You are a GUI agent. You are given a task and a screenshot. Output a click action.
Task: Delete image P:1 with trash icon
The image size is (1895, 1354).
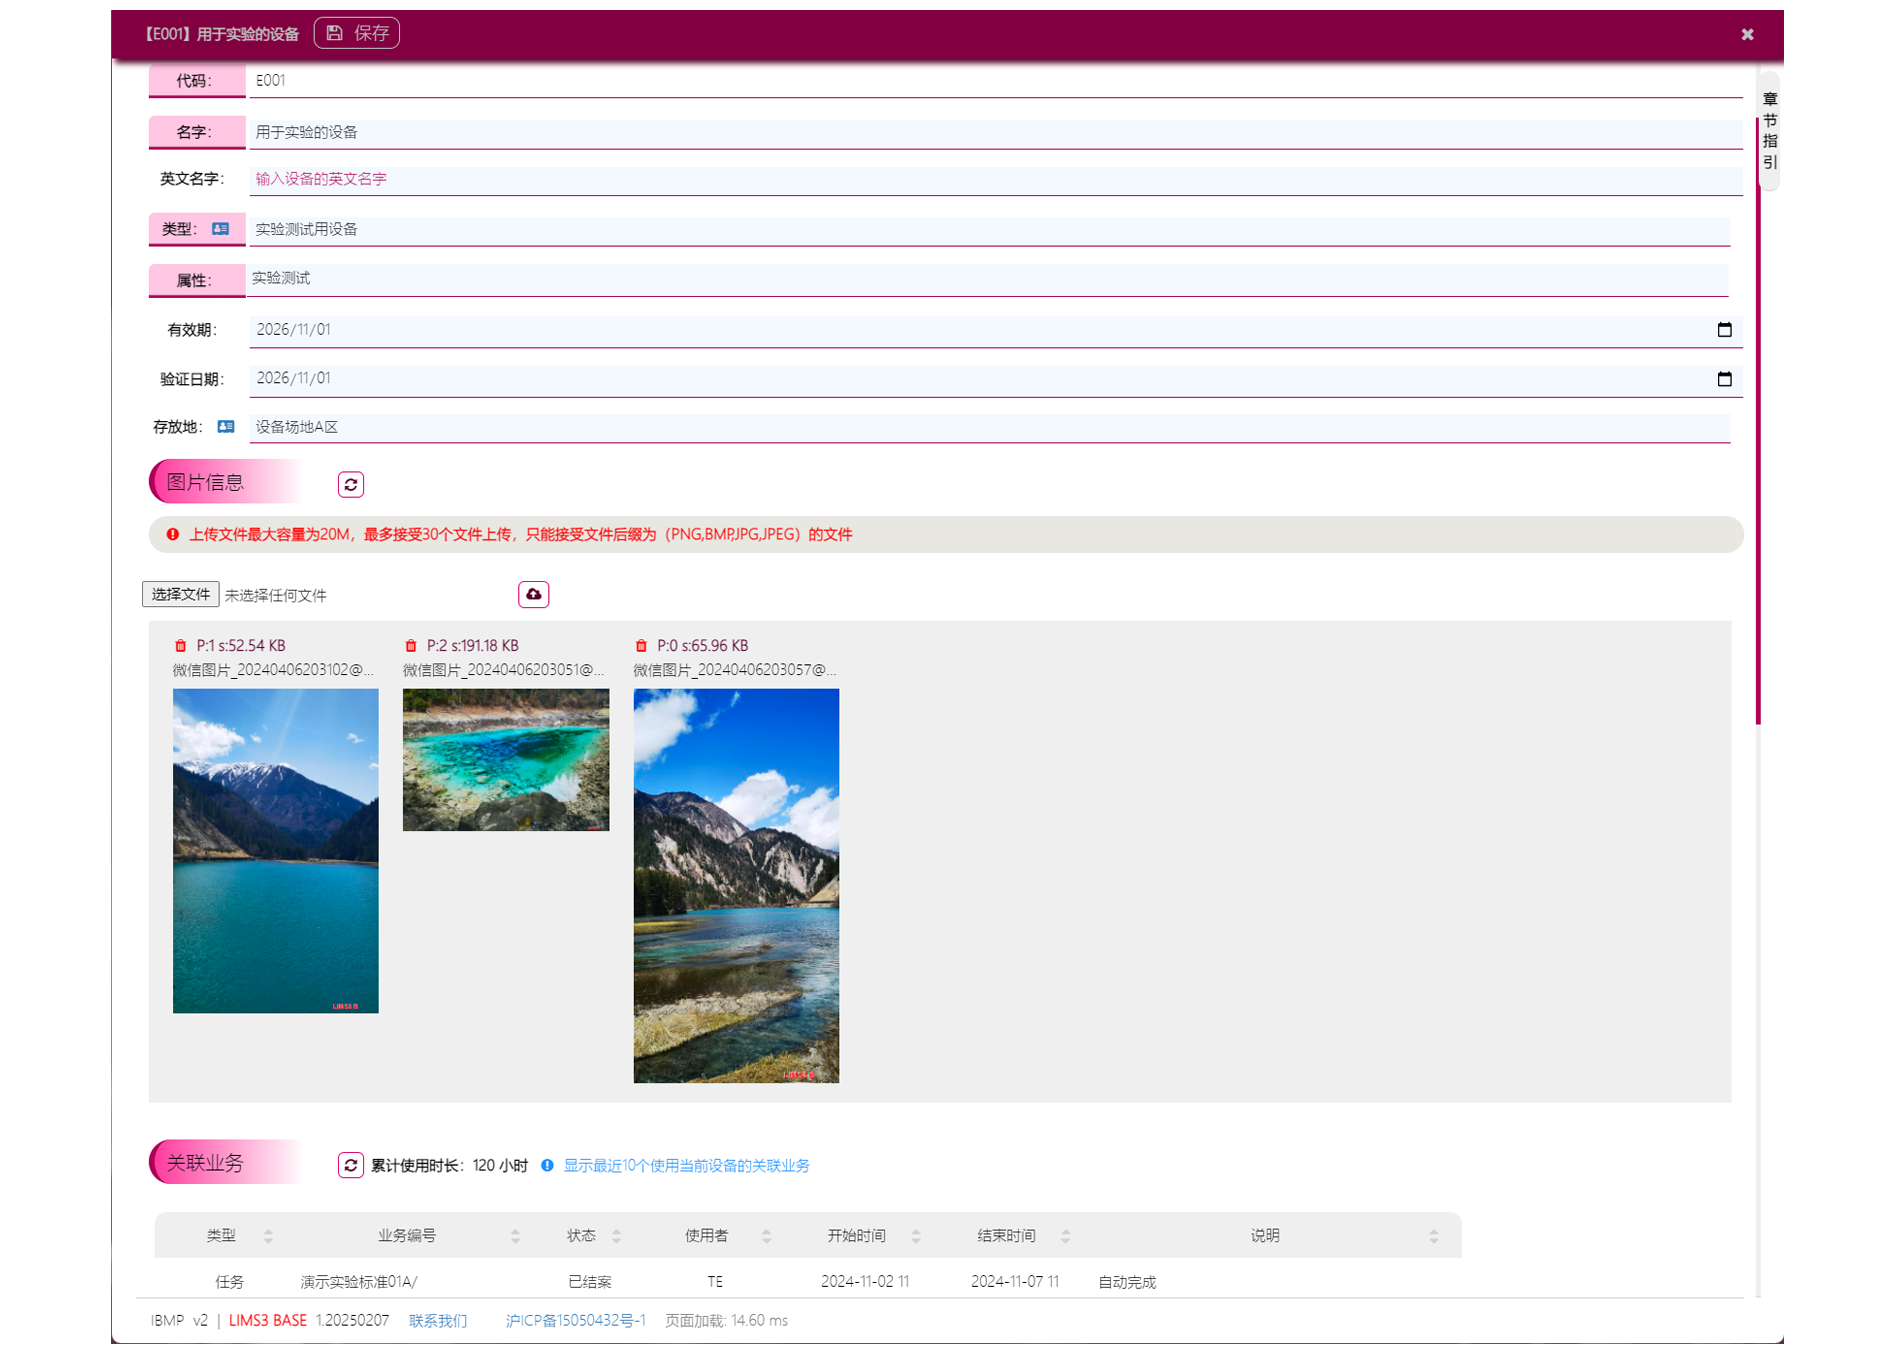click(x=181, y=646)
